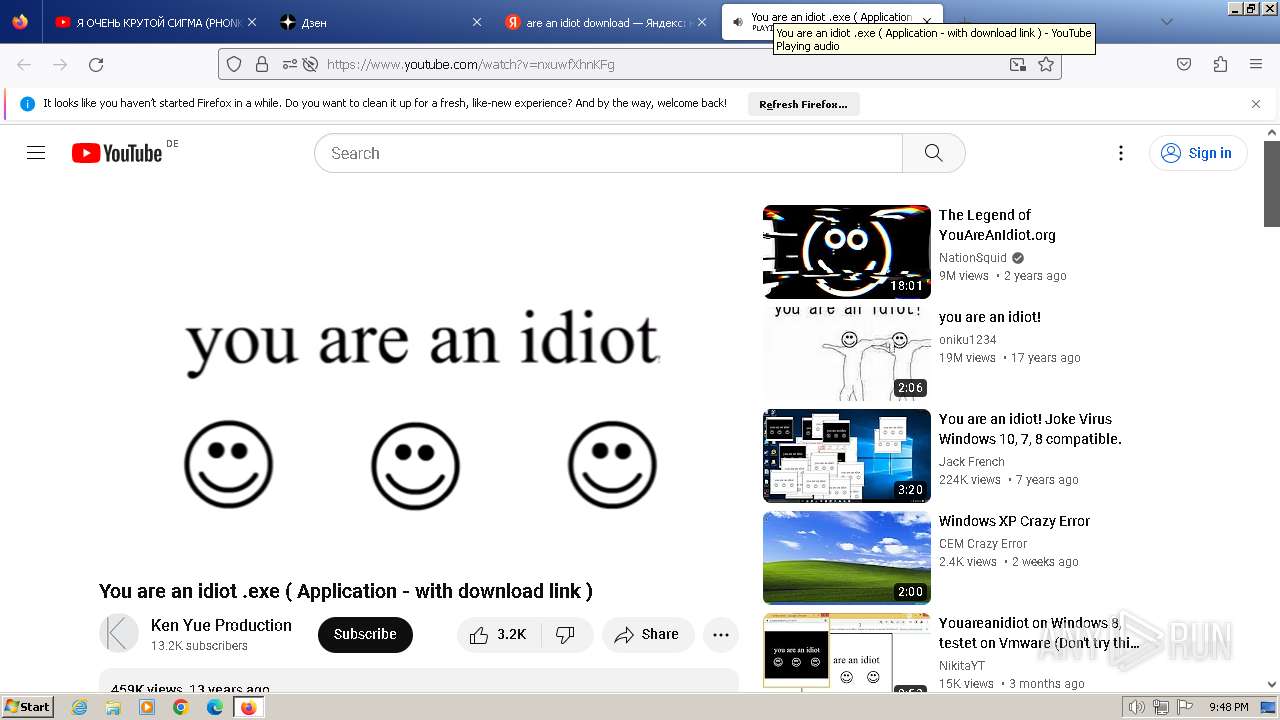1280x720 pixels.
Task: Open the Action Center flag icon
Action: pos(1185,707)
